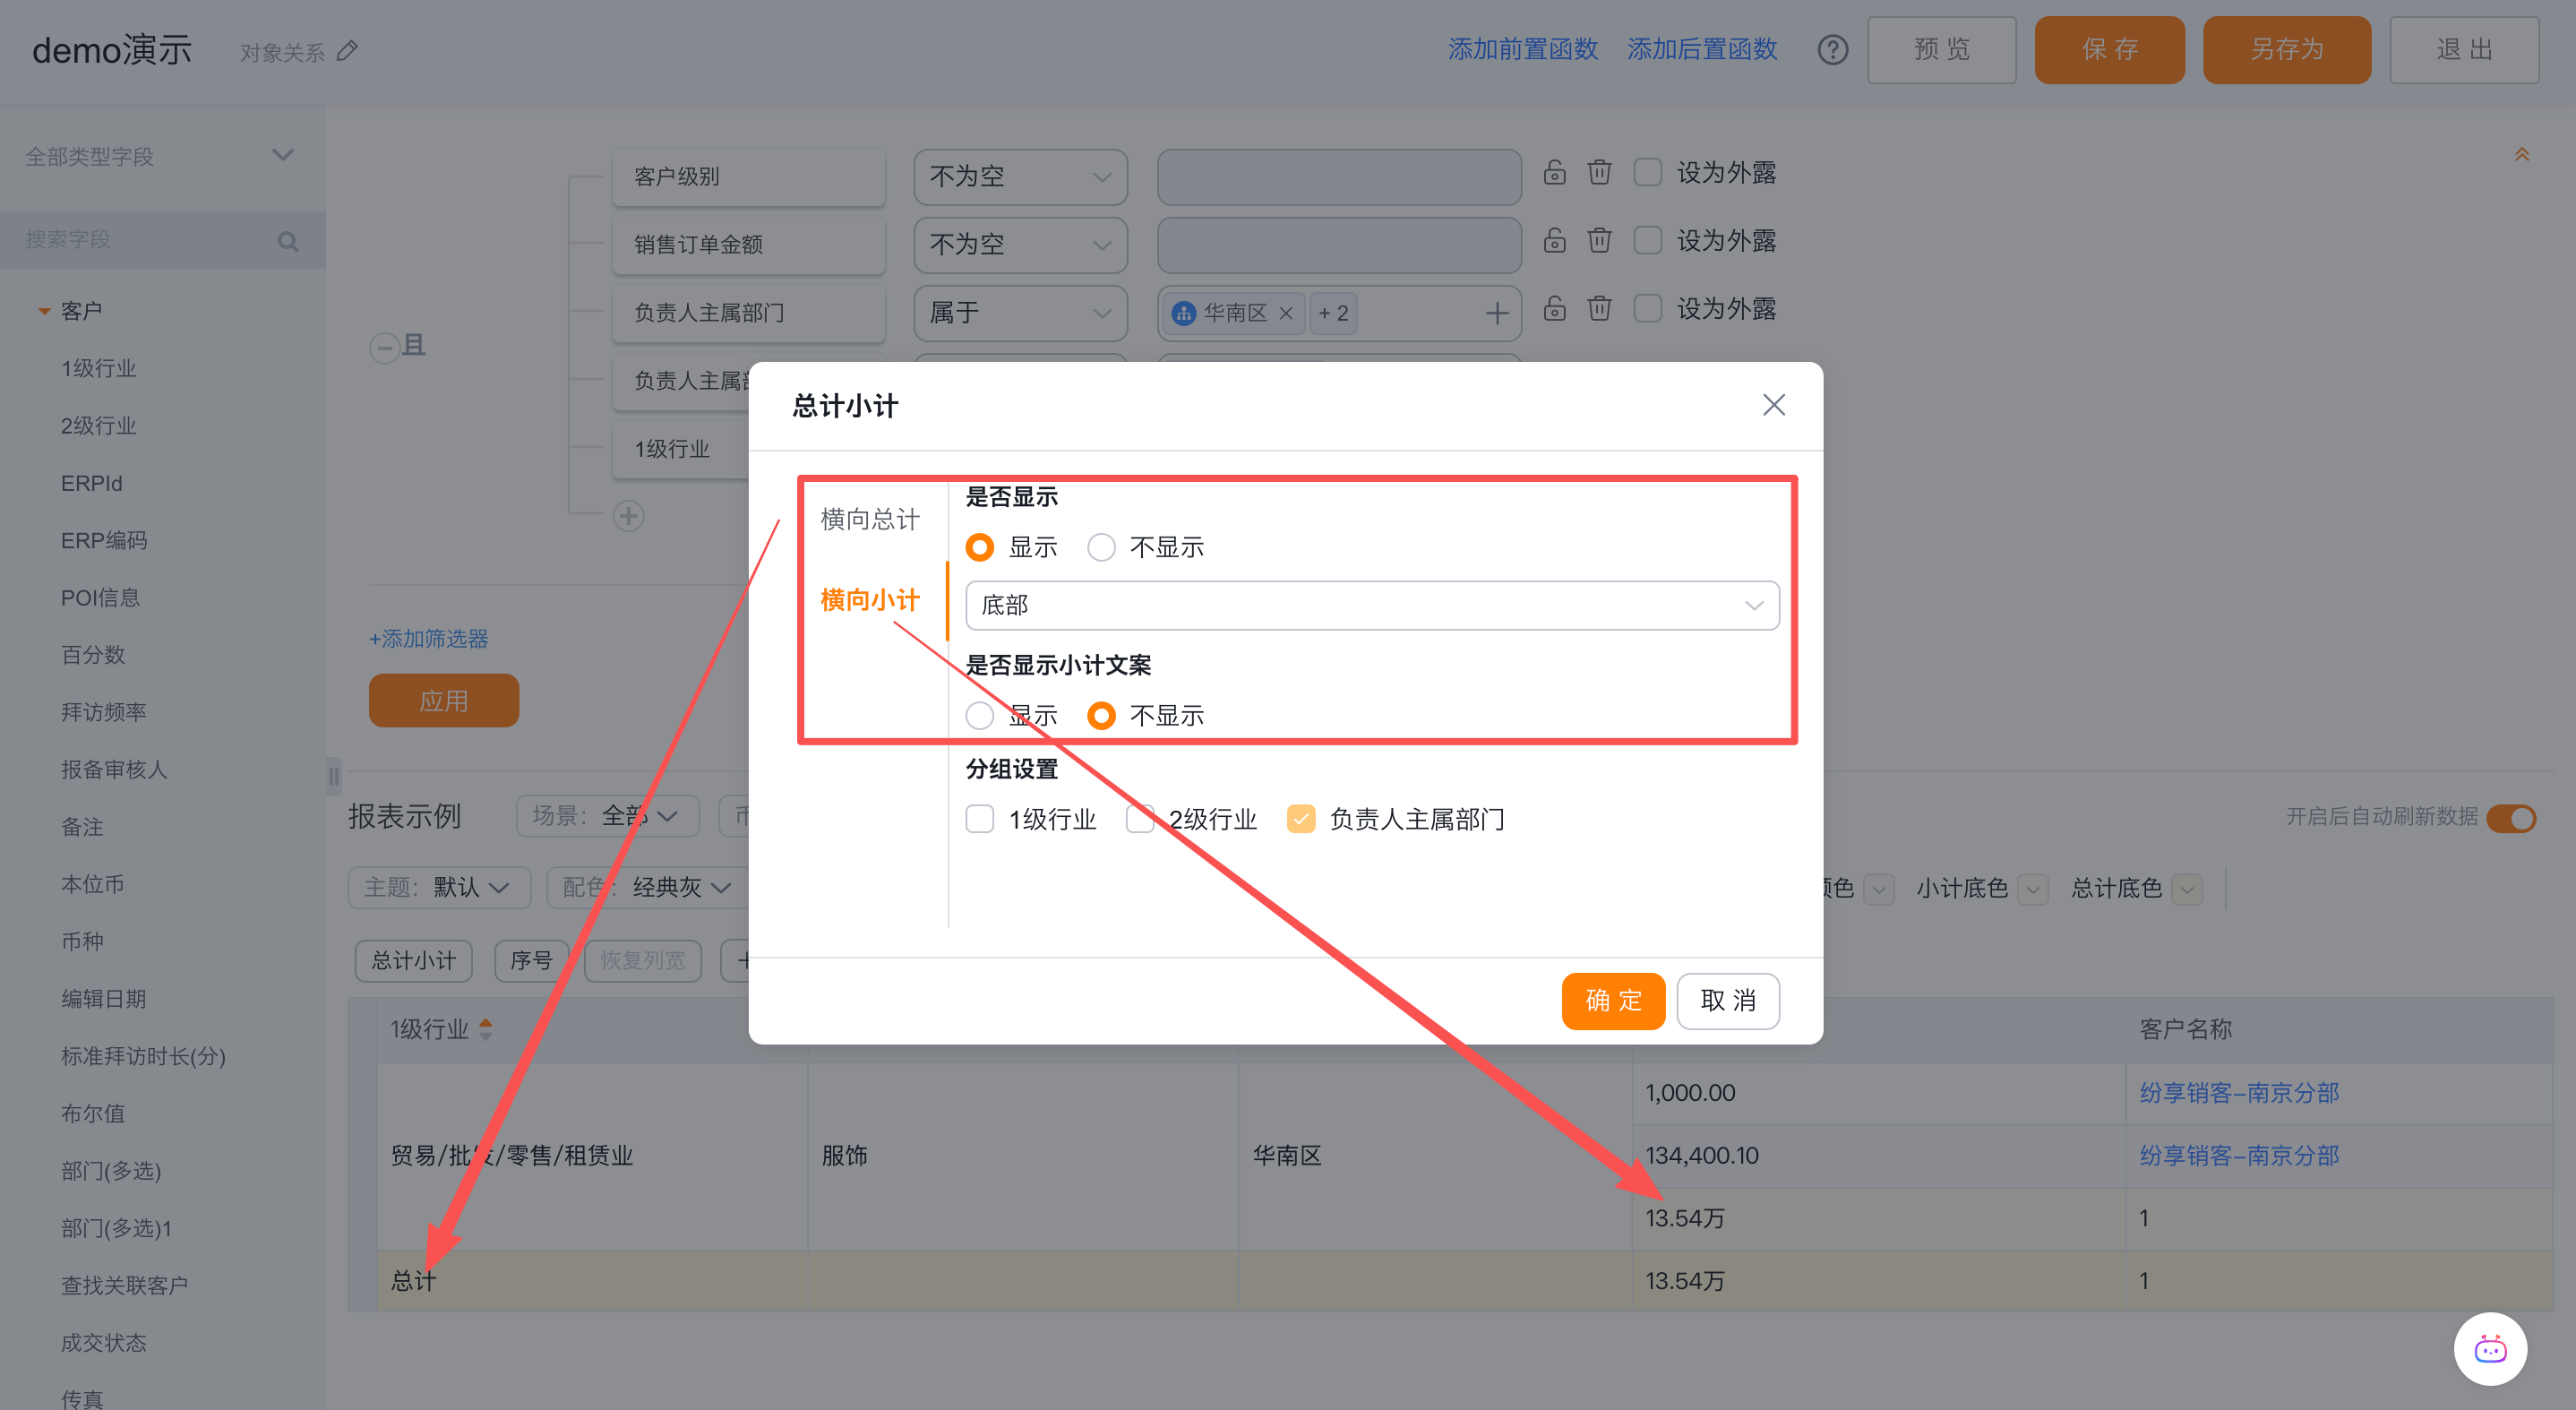2576x1410 pixels.
Task: Click the help question mark icon
Action: 1832,49
